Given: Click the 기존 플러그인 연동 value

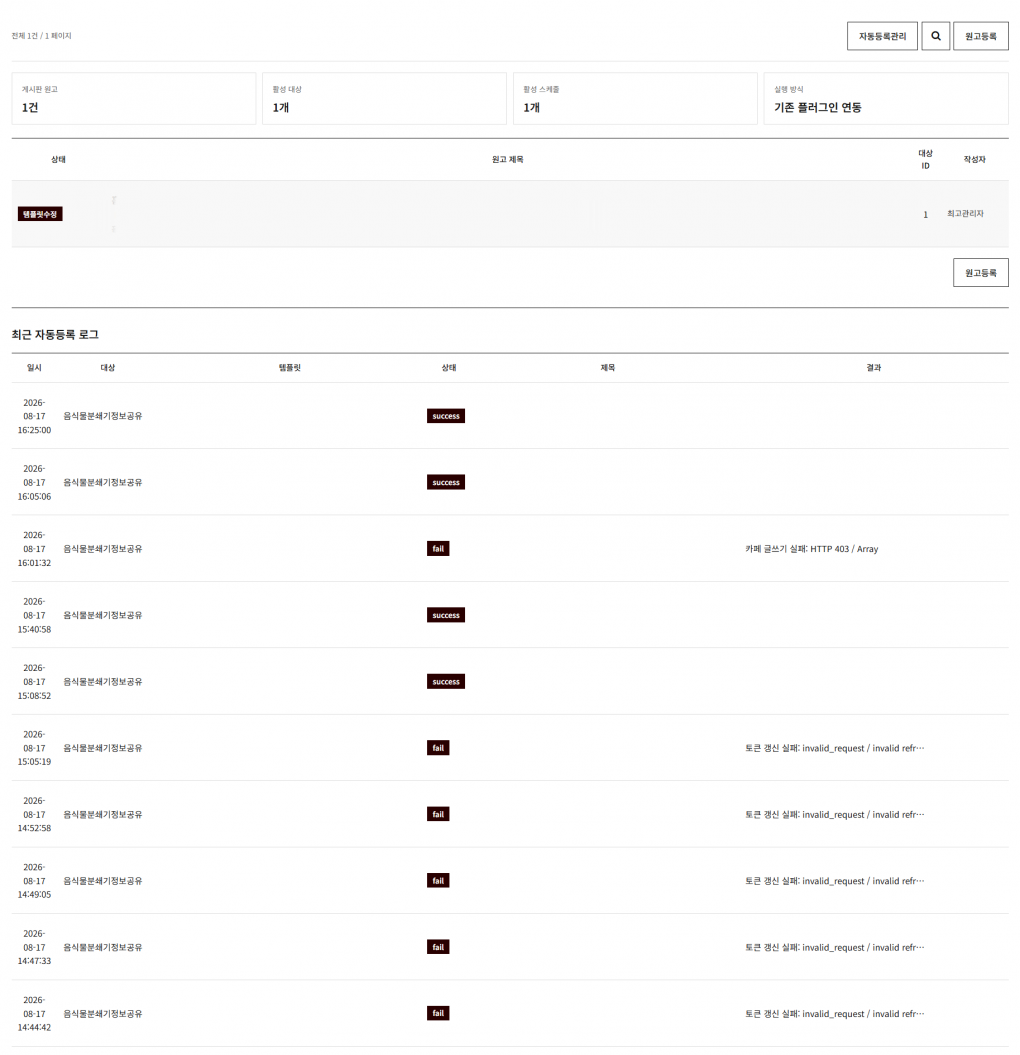Looking at the screenshot, I should tap(817, 108).
